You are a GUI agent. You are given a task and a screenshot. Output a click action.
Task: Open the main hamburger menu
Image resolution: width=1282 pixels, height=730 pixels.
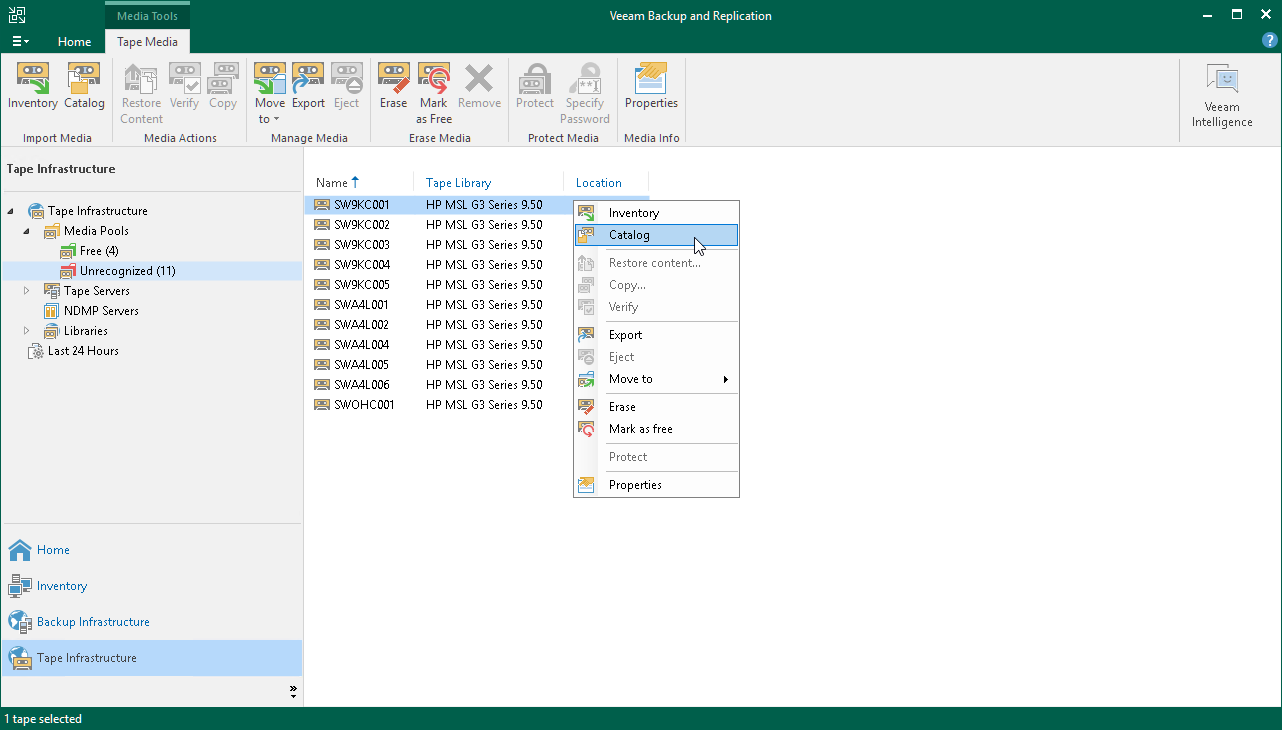(20, 42)
